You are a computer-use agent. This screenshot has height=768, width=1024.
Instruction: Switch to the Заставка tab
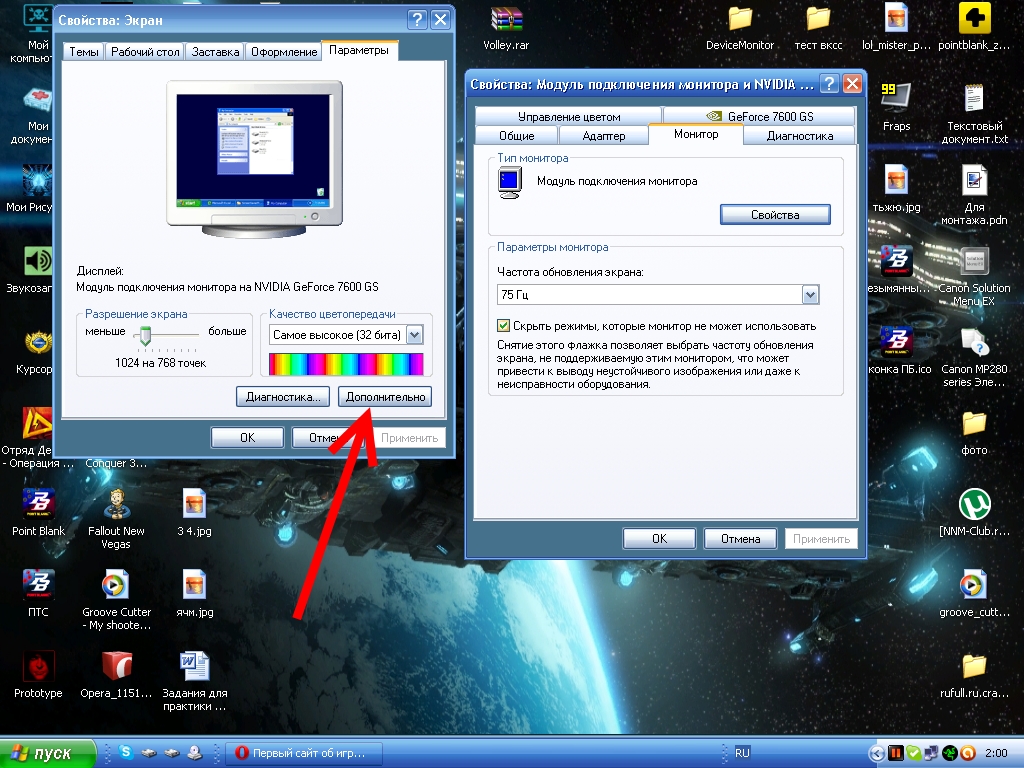point(215,51)
